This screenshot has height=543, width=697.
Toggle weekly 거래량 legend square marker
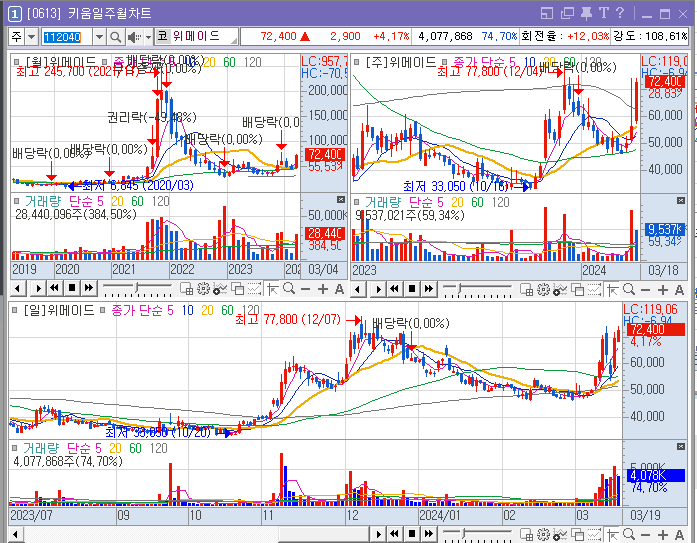(x=357, y=202)
